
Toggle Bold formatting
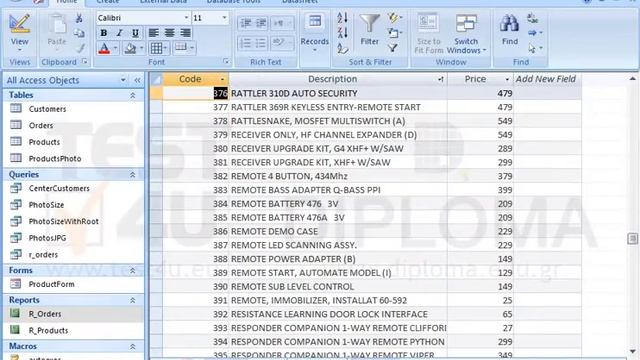tap(104, 33)
